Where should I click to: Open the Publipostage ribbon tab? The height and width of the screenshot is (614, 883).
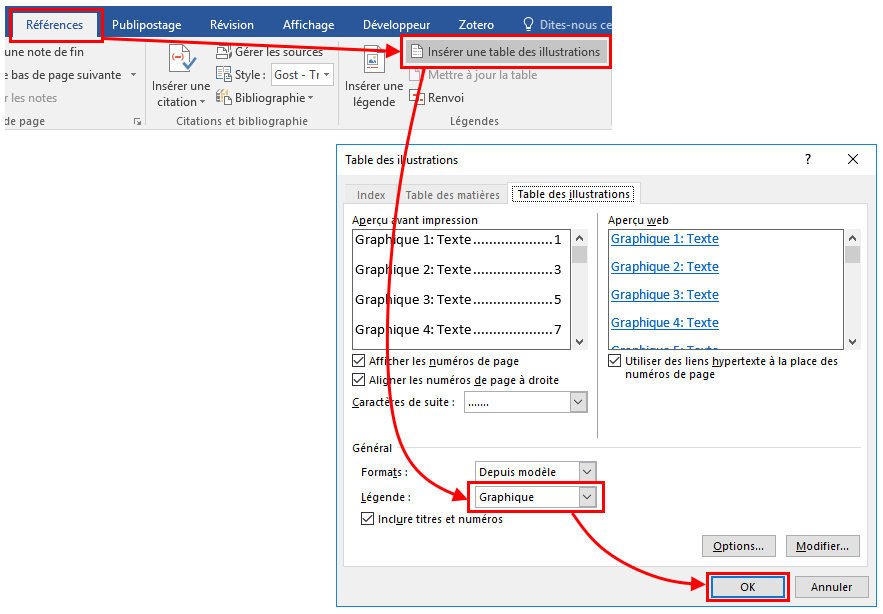tap(147, 25)
